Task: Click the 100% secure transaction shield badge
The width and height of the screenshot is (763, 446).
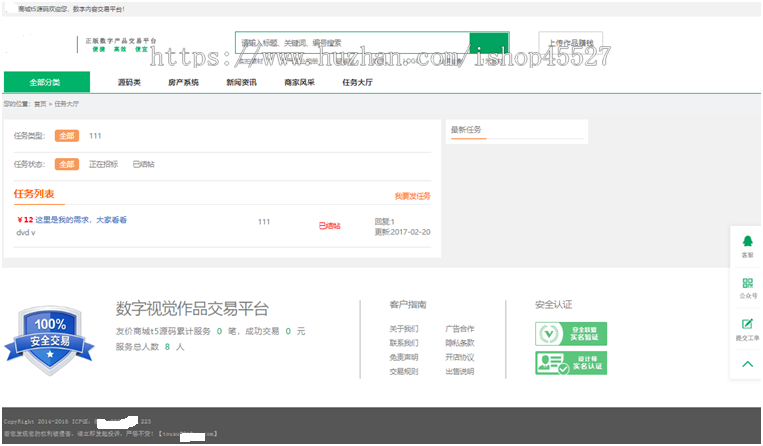Action: coord(49,340)
